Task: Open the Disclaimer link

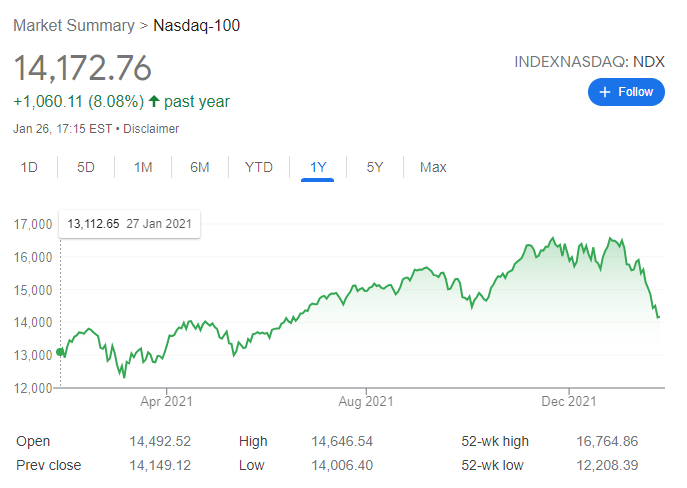Action: coord(151,129)
